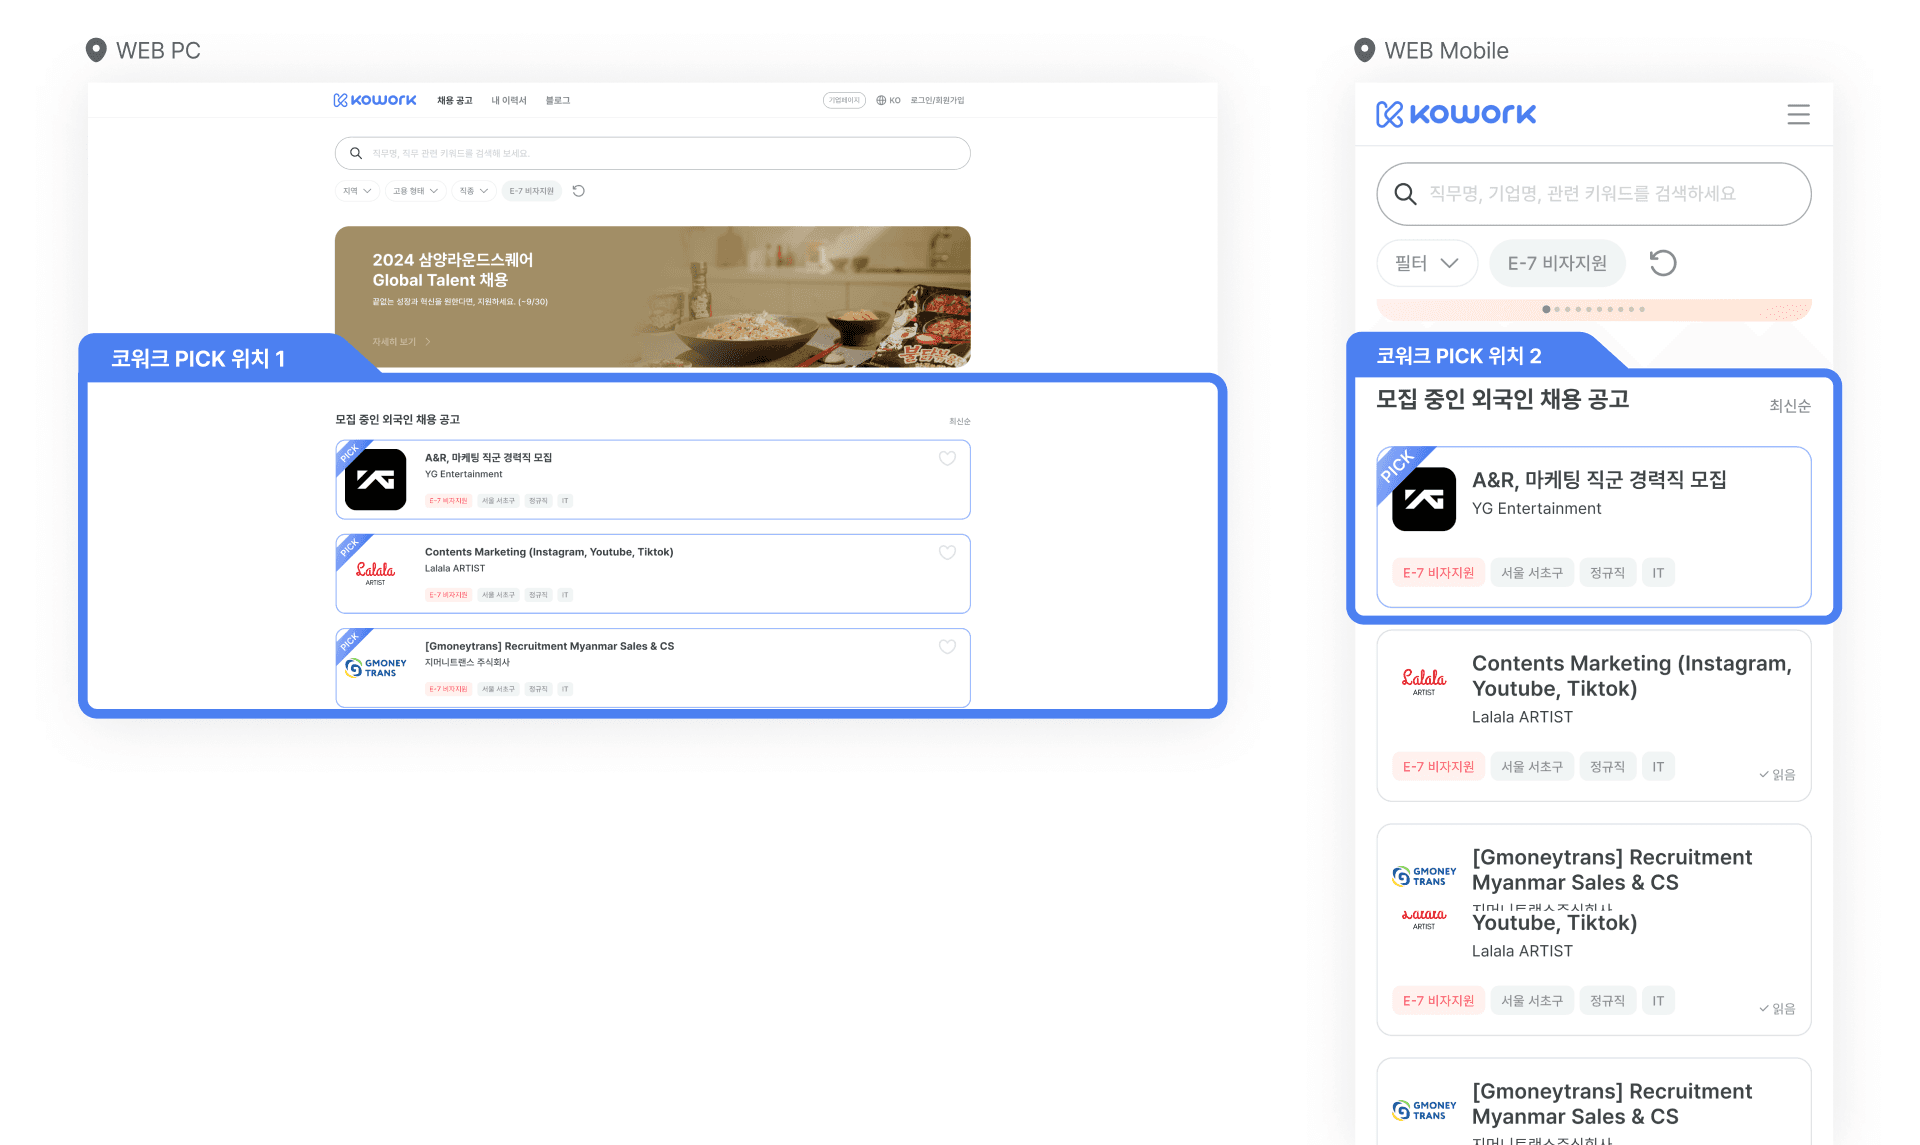Open the 삼양라운드스퀘어 Global Talent banner
Screen dimensions: 1920x1145
coord(652,296)
